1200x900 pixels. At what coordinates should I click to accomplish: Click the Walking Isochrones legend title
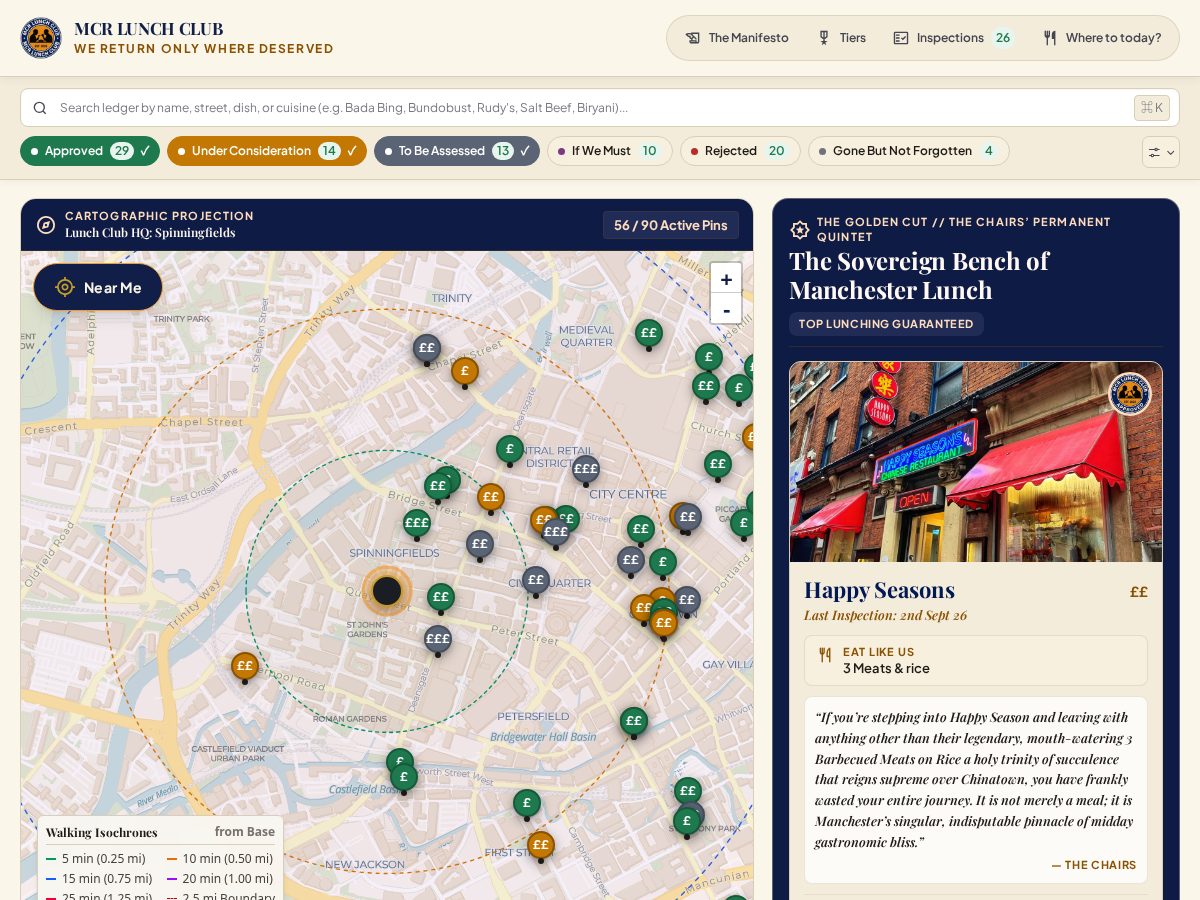point(102,832)
